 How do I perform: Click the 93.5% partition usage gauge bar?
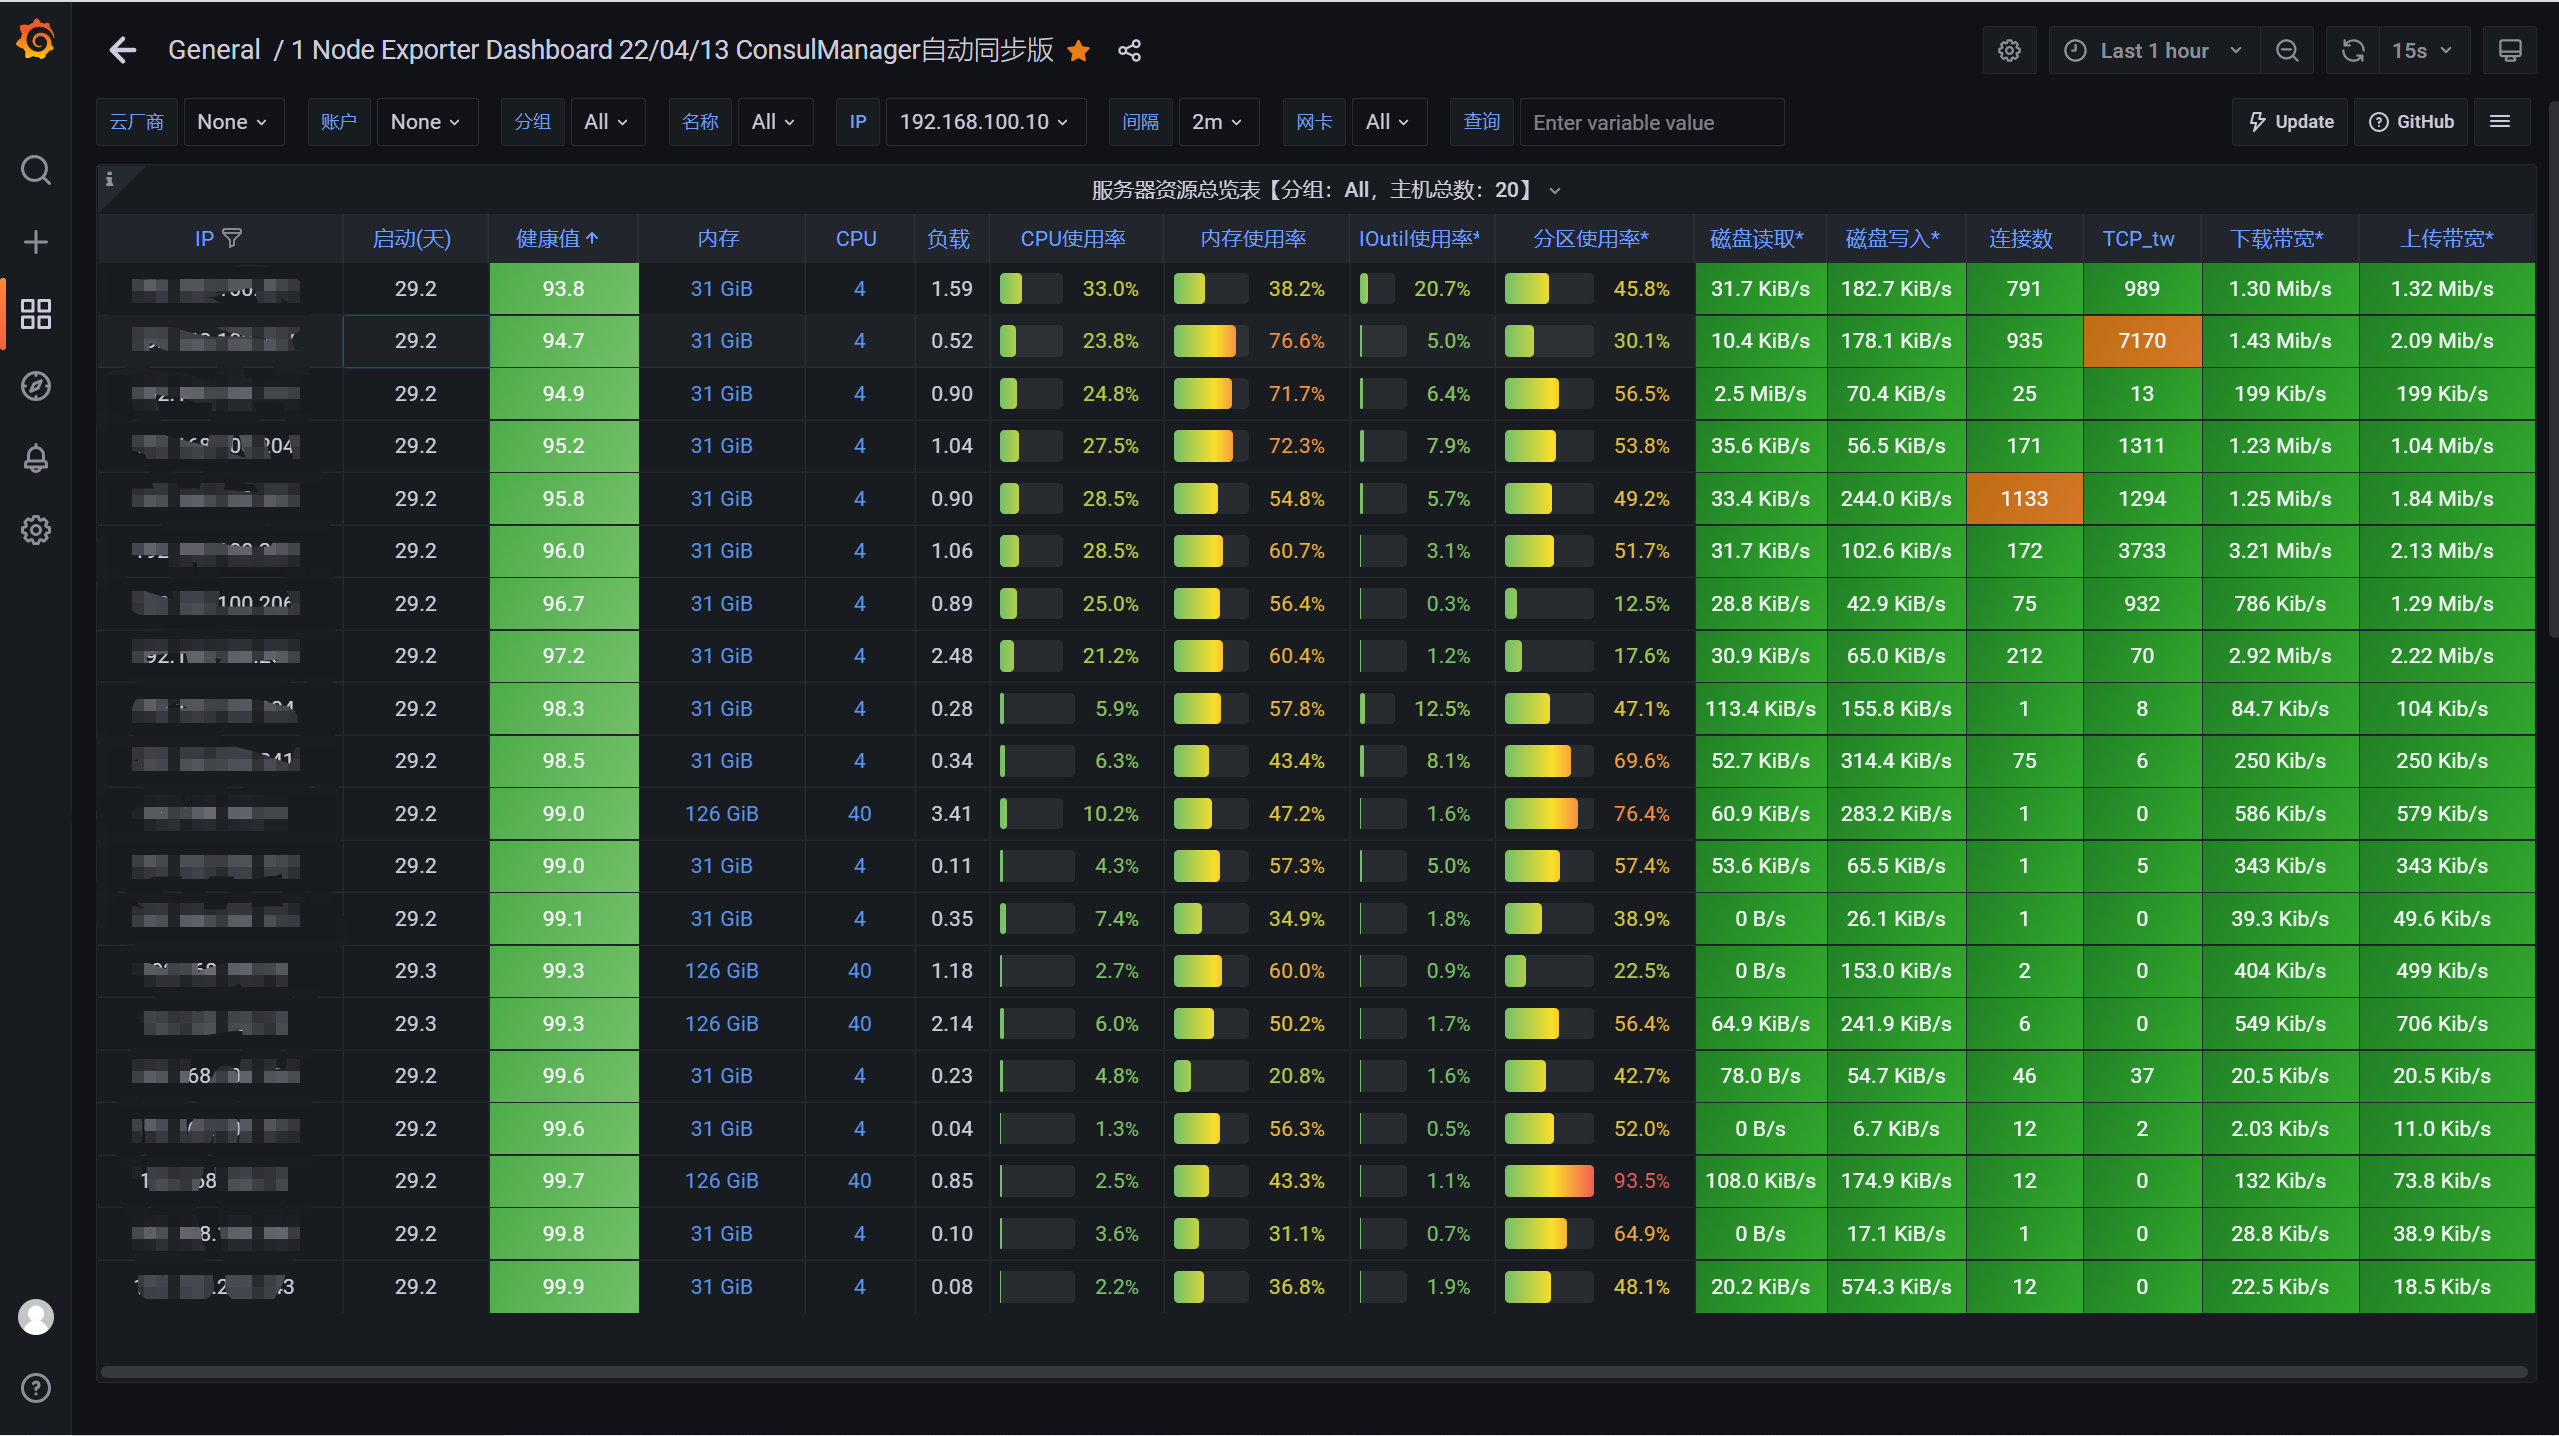1549,1181
